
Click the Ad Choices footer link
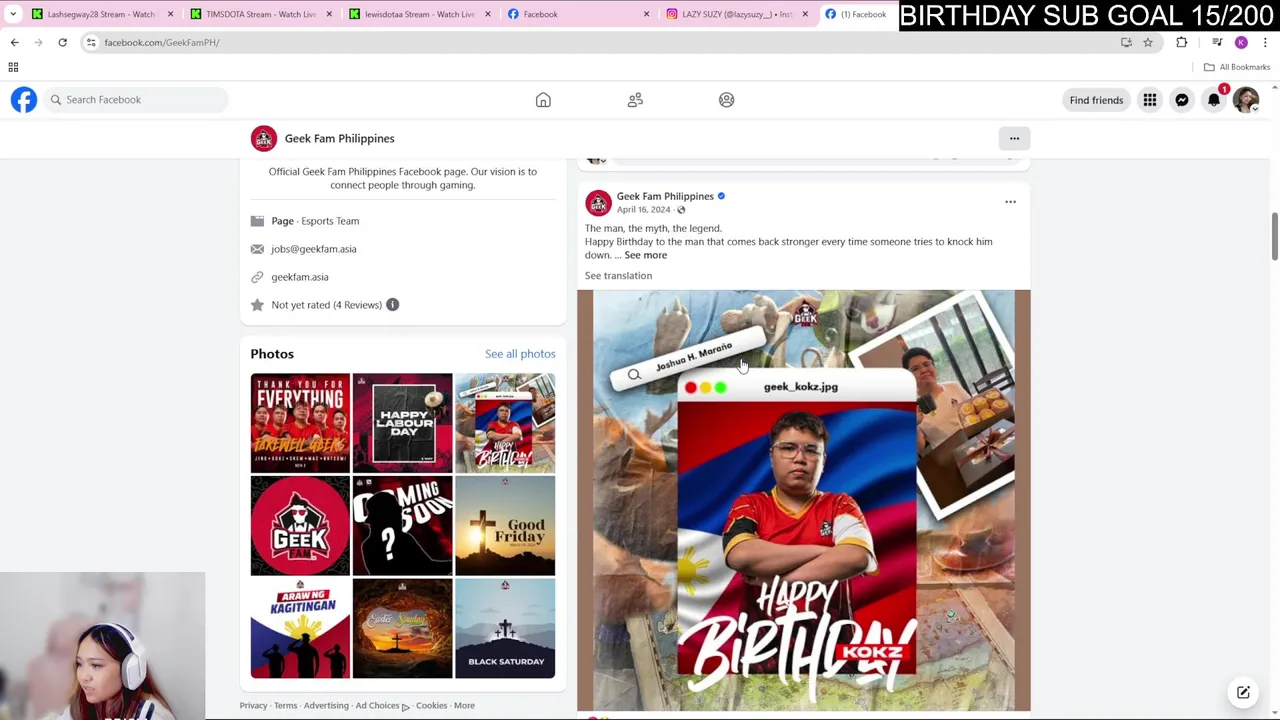click(382, 706)
